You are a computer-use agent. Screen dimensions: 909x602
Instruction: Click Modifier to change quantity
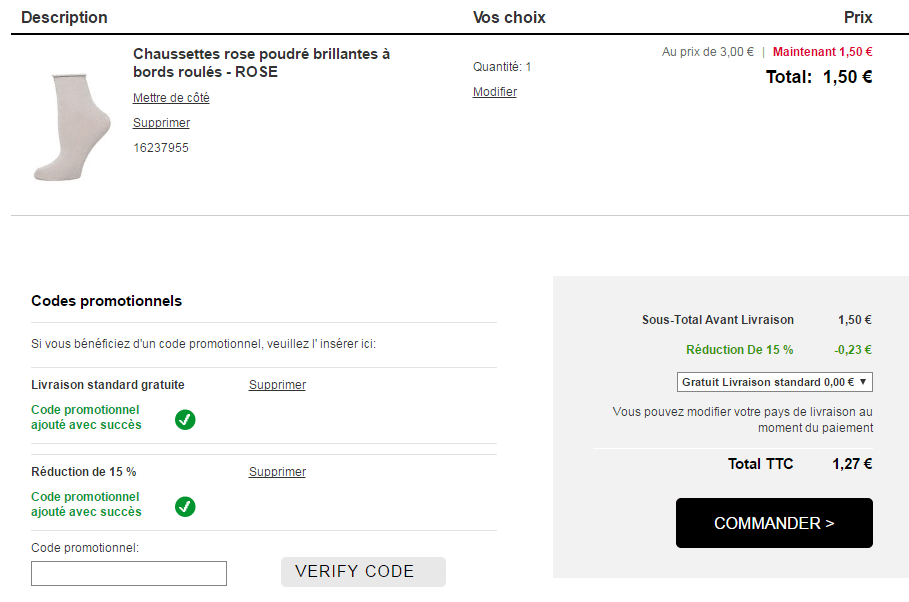(x=495, y=92)
